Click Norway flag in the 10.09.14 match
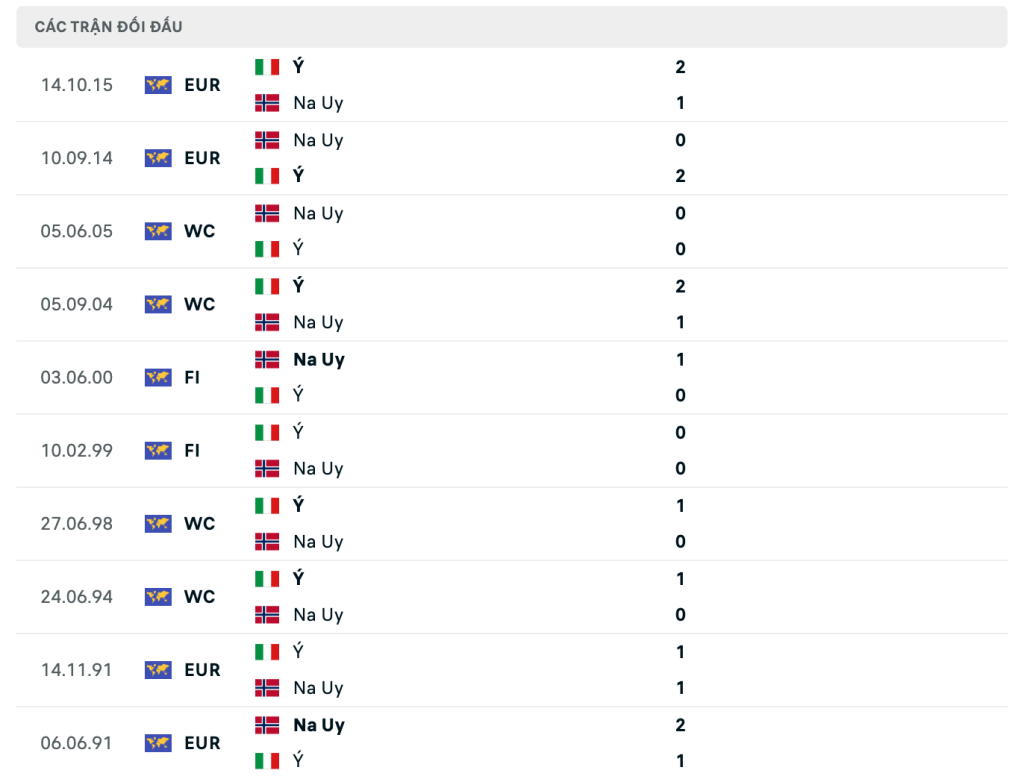Image resolution: width=1024 pixels, height=779 pixels. pos(267,140)
